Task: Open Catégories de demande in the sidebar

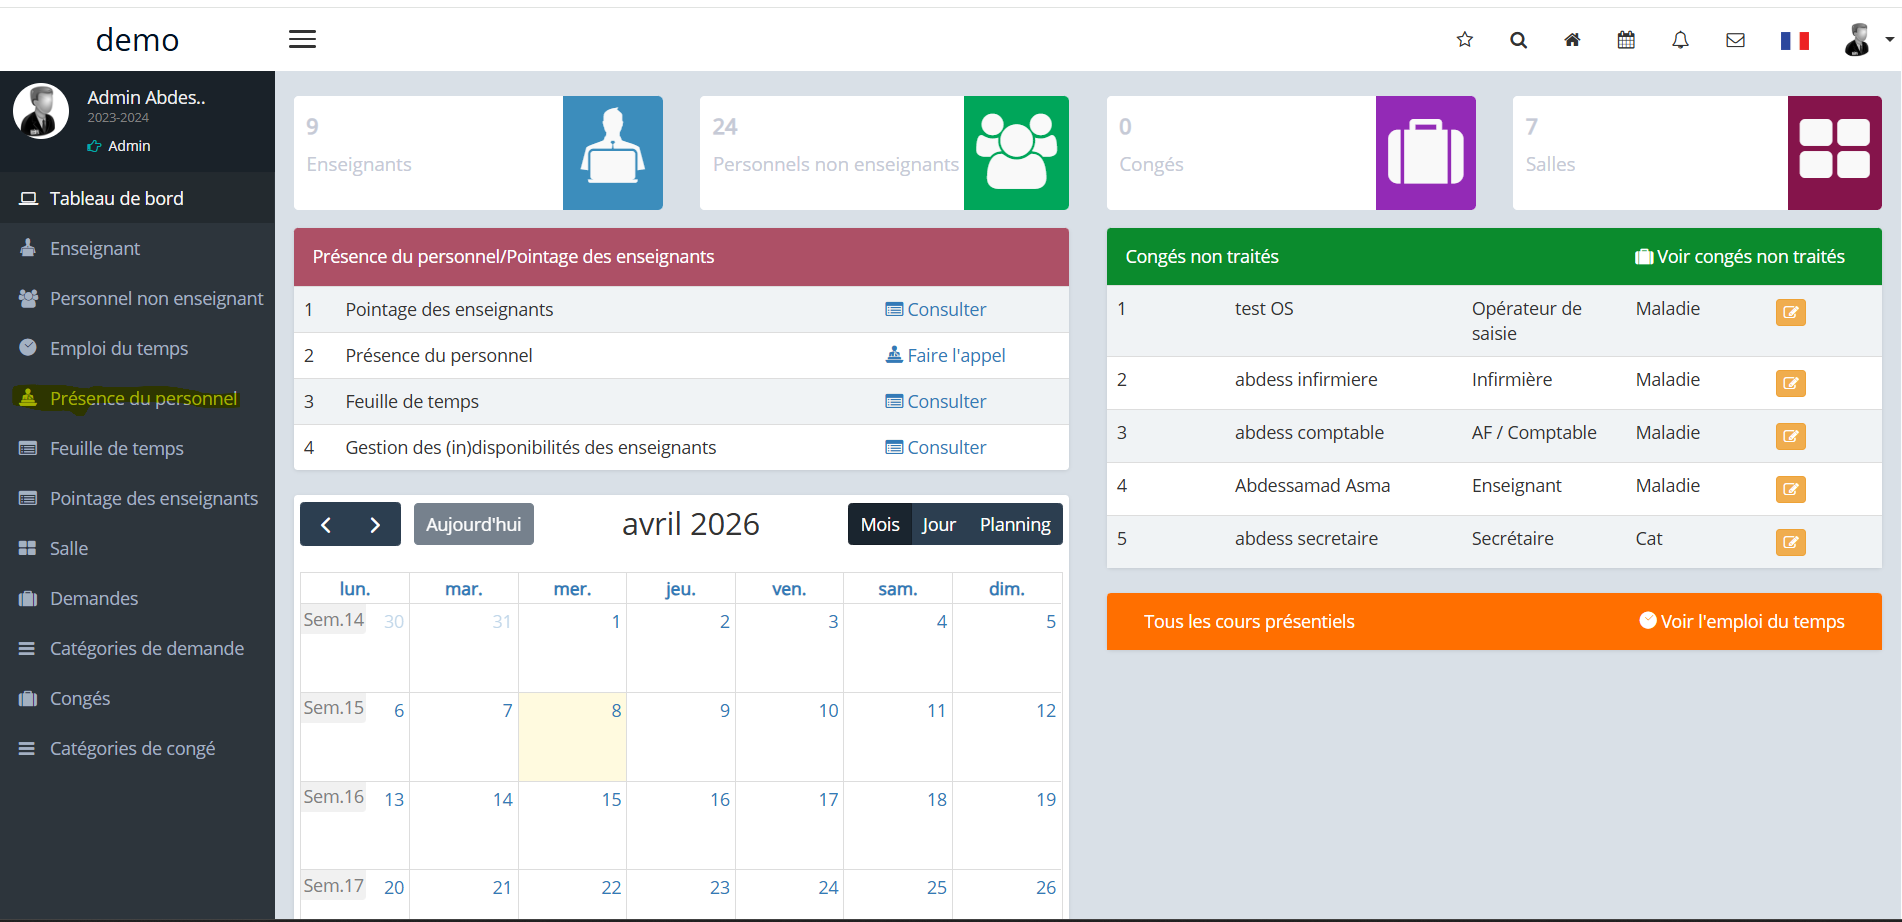Action: click(147, 648)
